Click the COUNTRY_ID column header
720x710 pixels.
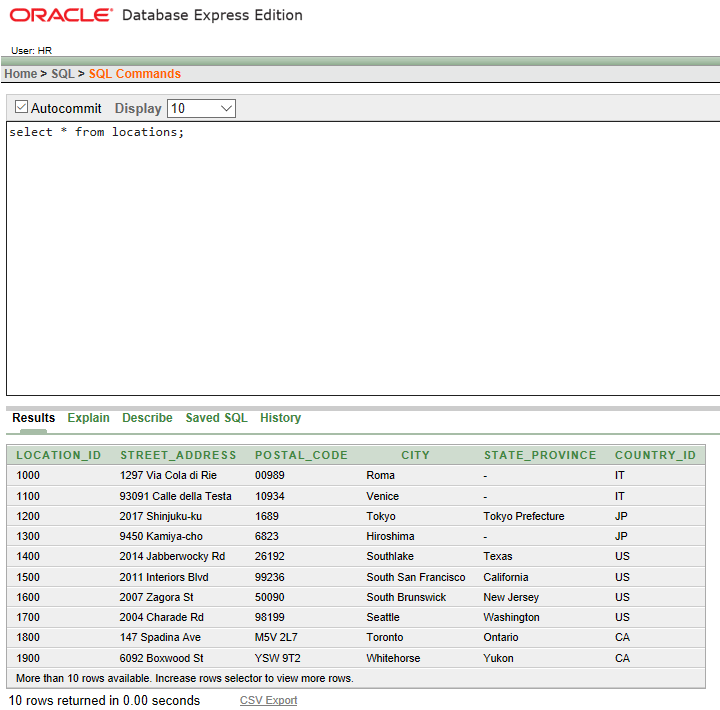pos(655,455)
